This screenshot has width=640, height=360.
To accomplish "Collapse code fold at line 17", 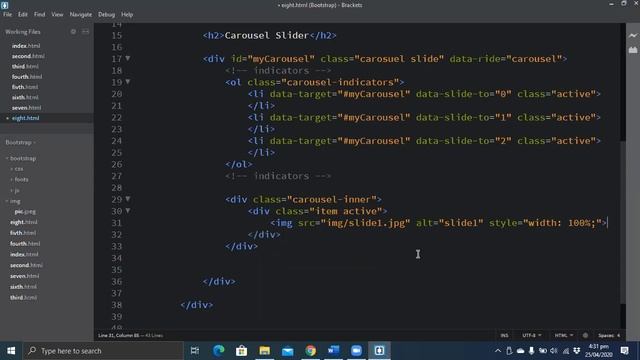I will (128, 58).
